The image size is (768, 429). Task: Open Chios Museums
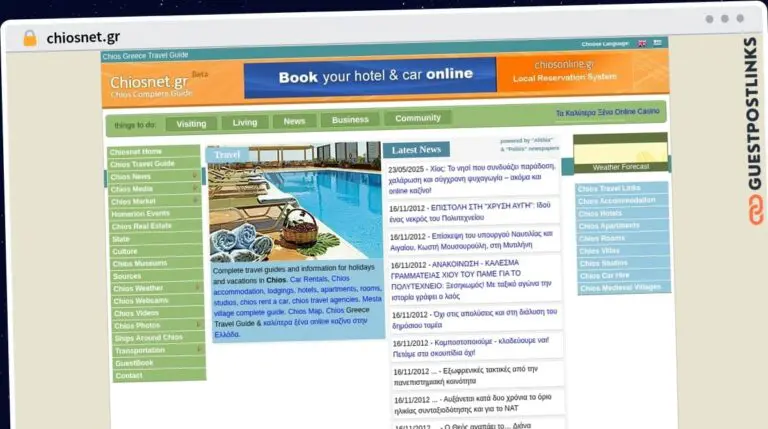157,263
